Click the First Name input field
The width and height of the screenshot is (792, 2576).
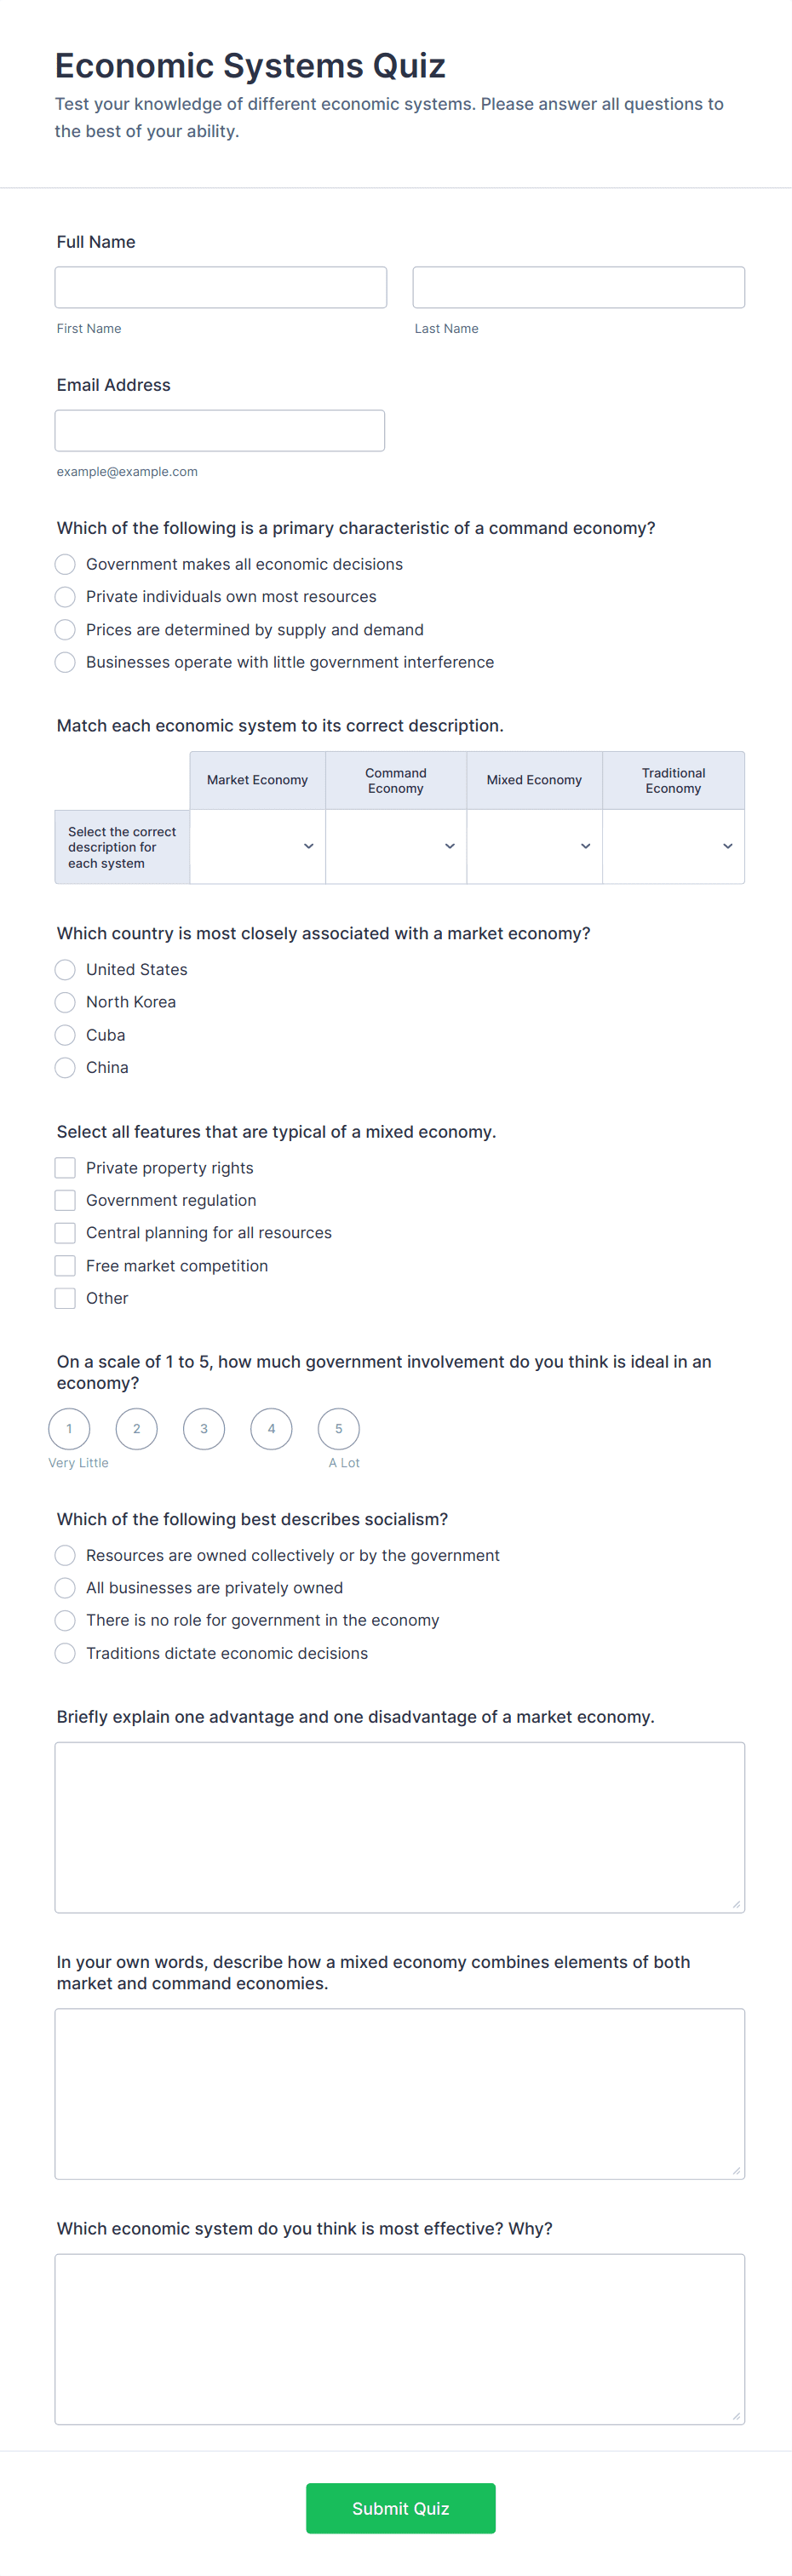[220, 287]
